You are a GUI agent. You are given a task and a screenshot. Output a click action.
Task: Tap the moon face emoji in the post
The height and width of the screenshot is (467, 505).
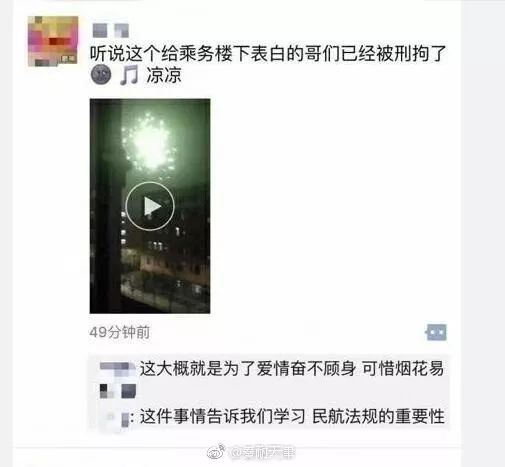[101, 75]
